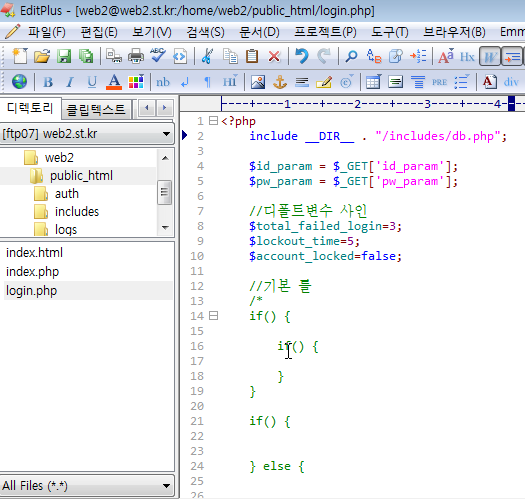Open the 문서(D) menu
Screen dimensions: 525x499
tap(259, 32)
